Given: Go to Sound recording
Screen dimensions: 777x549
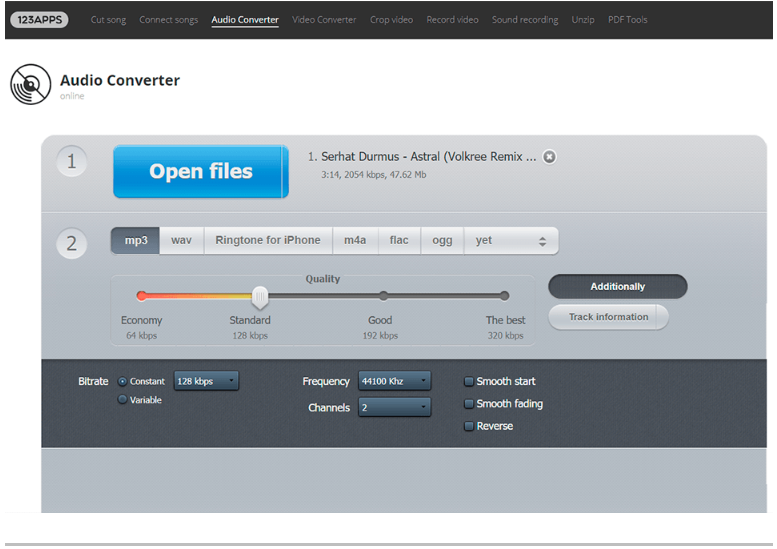Looking at the screenshot, I should point(525,20).
